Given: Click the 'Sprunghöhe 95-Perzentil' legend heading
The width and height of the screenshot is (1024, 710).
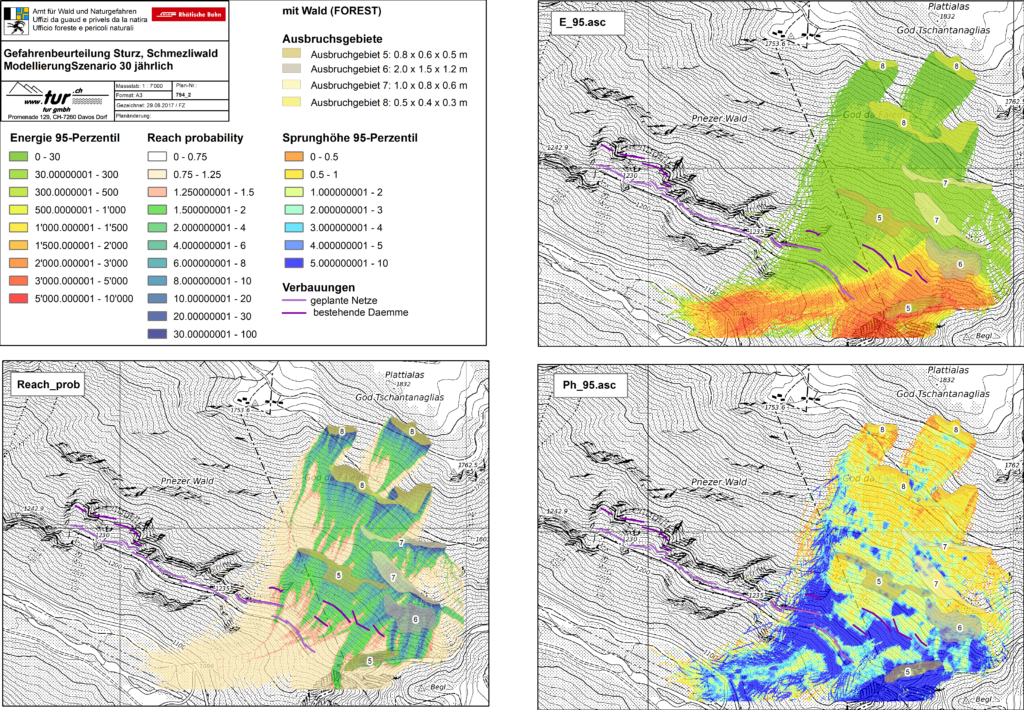Looking at the screenshot, I should 350,138.
